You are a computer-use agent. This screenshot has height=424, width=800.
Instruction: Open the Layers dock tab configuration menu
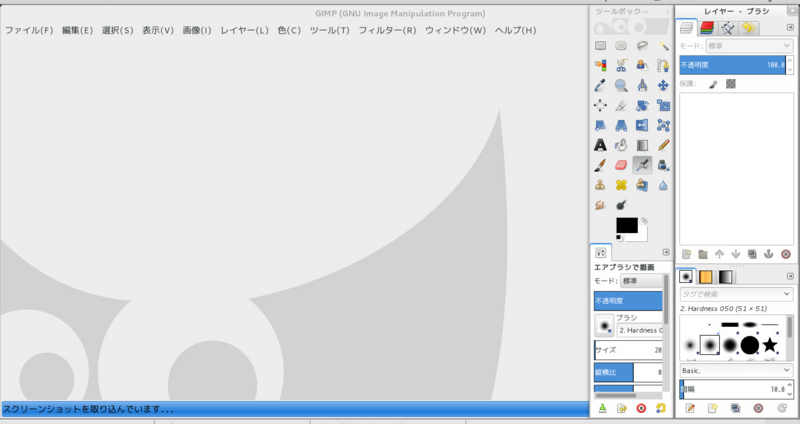point(790,28)
